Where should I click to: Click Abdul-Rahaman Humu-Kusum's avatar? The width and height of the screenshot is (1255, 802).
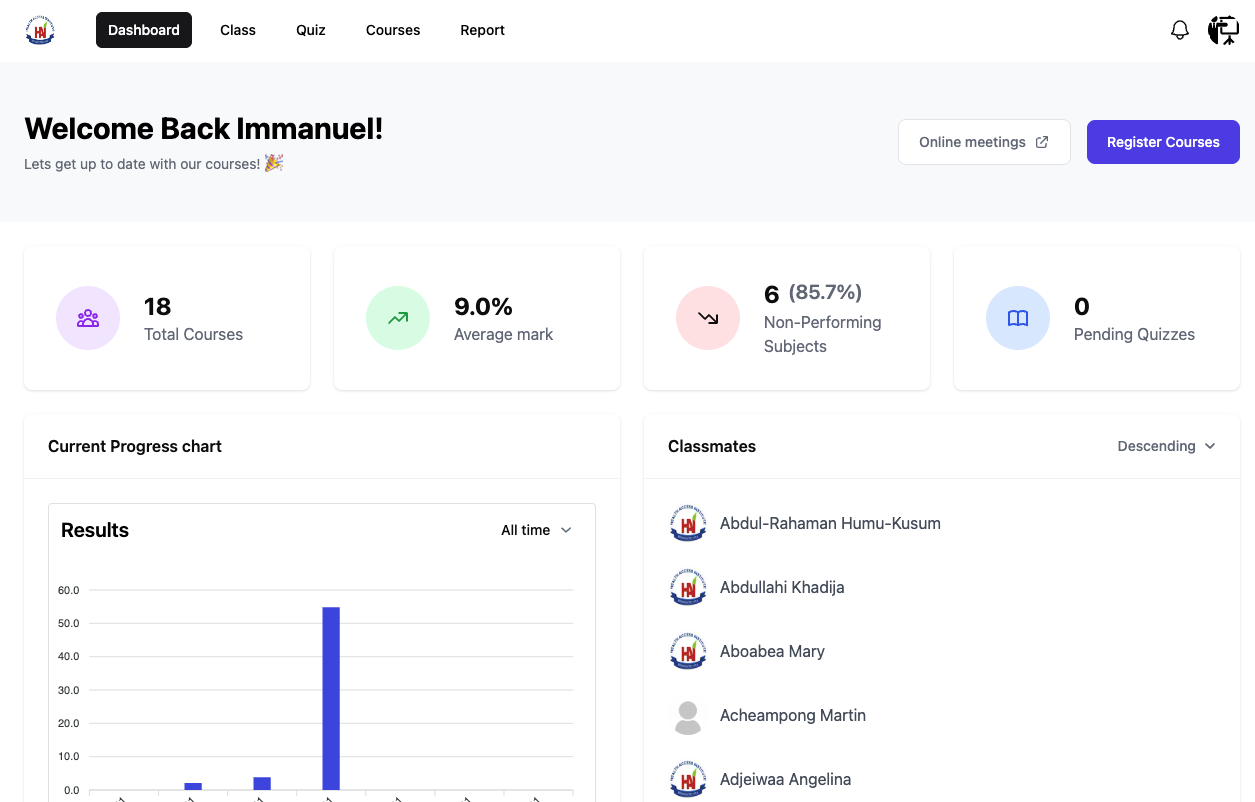pos(688,524)
